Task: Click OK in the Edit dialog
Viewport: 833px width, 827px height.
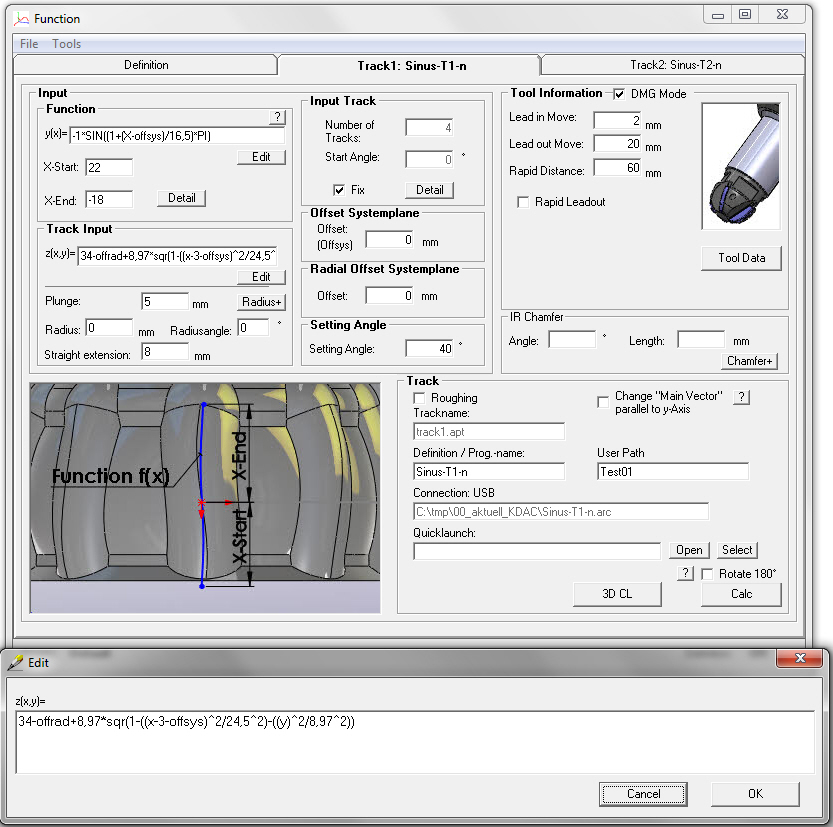Action: (x=755, y=794)
